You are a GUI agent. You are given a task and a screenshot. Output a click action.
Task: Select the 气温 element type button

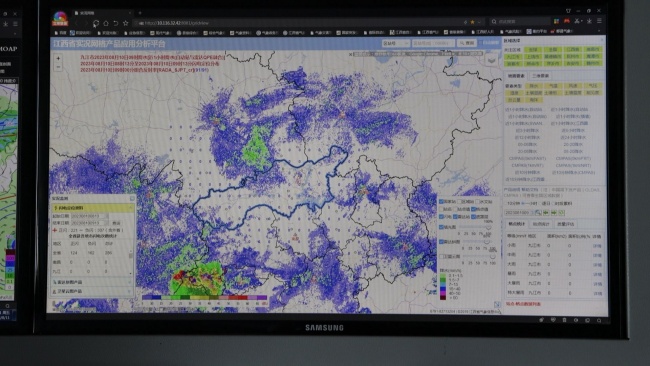pos(553,86)
